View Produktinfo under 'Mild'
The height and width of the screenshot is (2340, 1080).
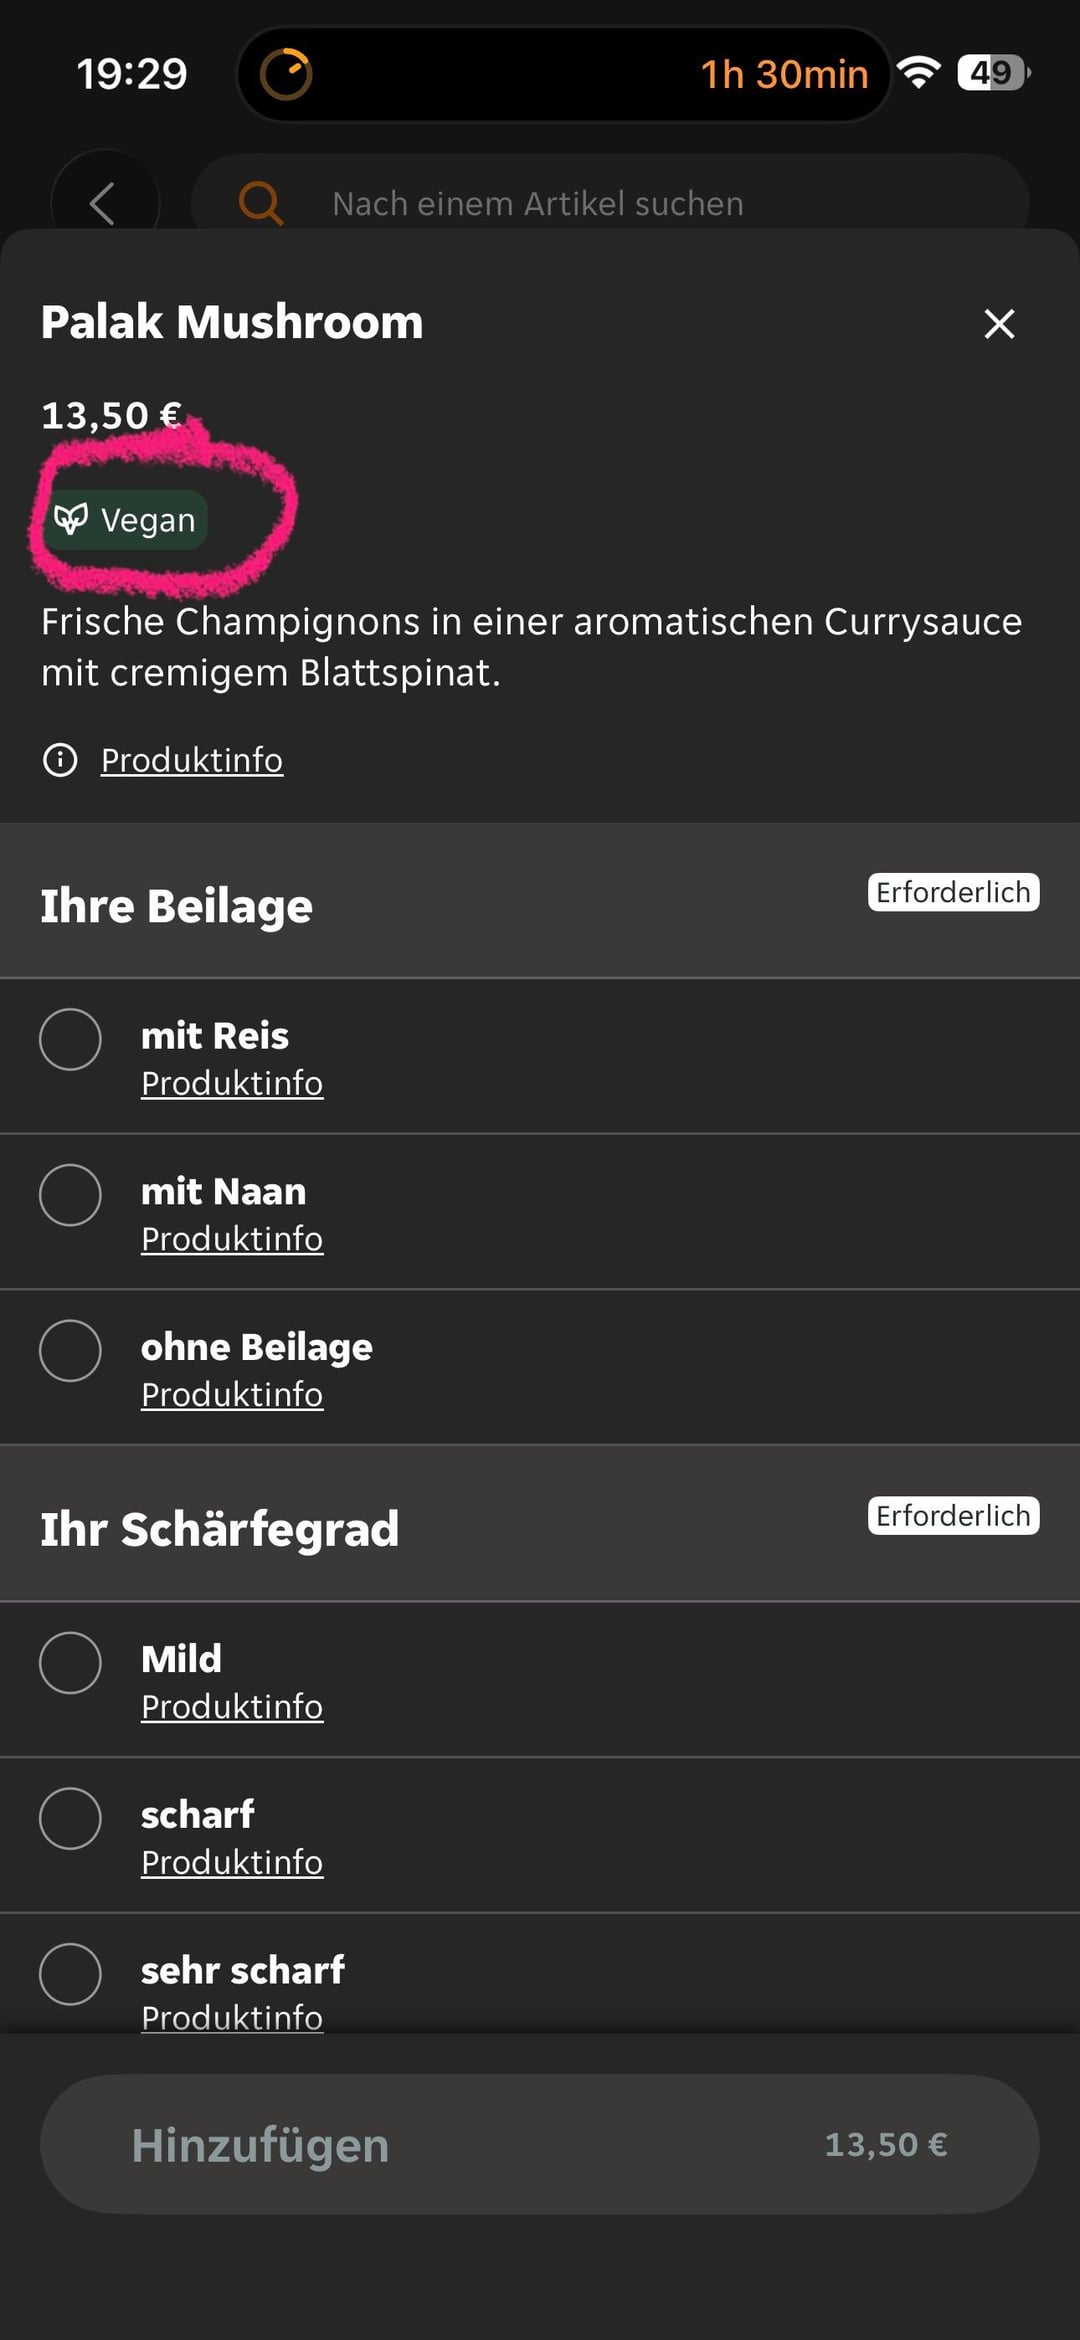232,1707
